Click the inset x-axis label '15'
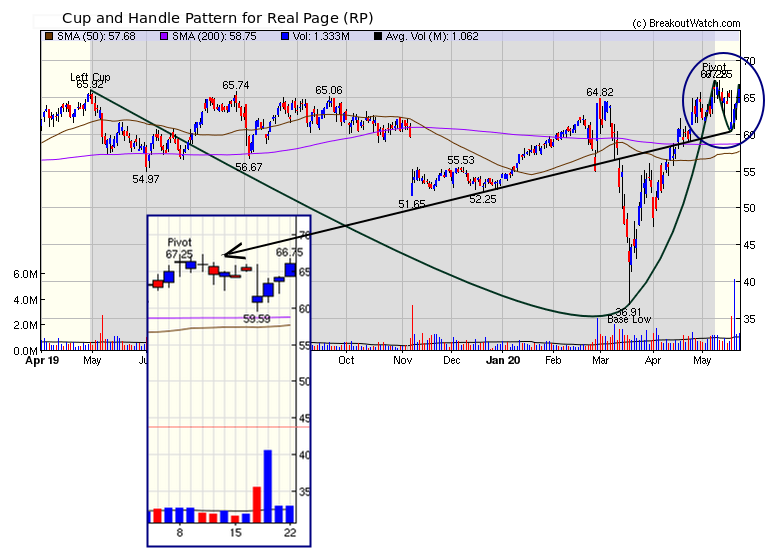Viewport: 780px width, 548px height. (x=235, y=533)
